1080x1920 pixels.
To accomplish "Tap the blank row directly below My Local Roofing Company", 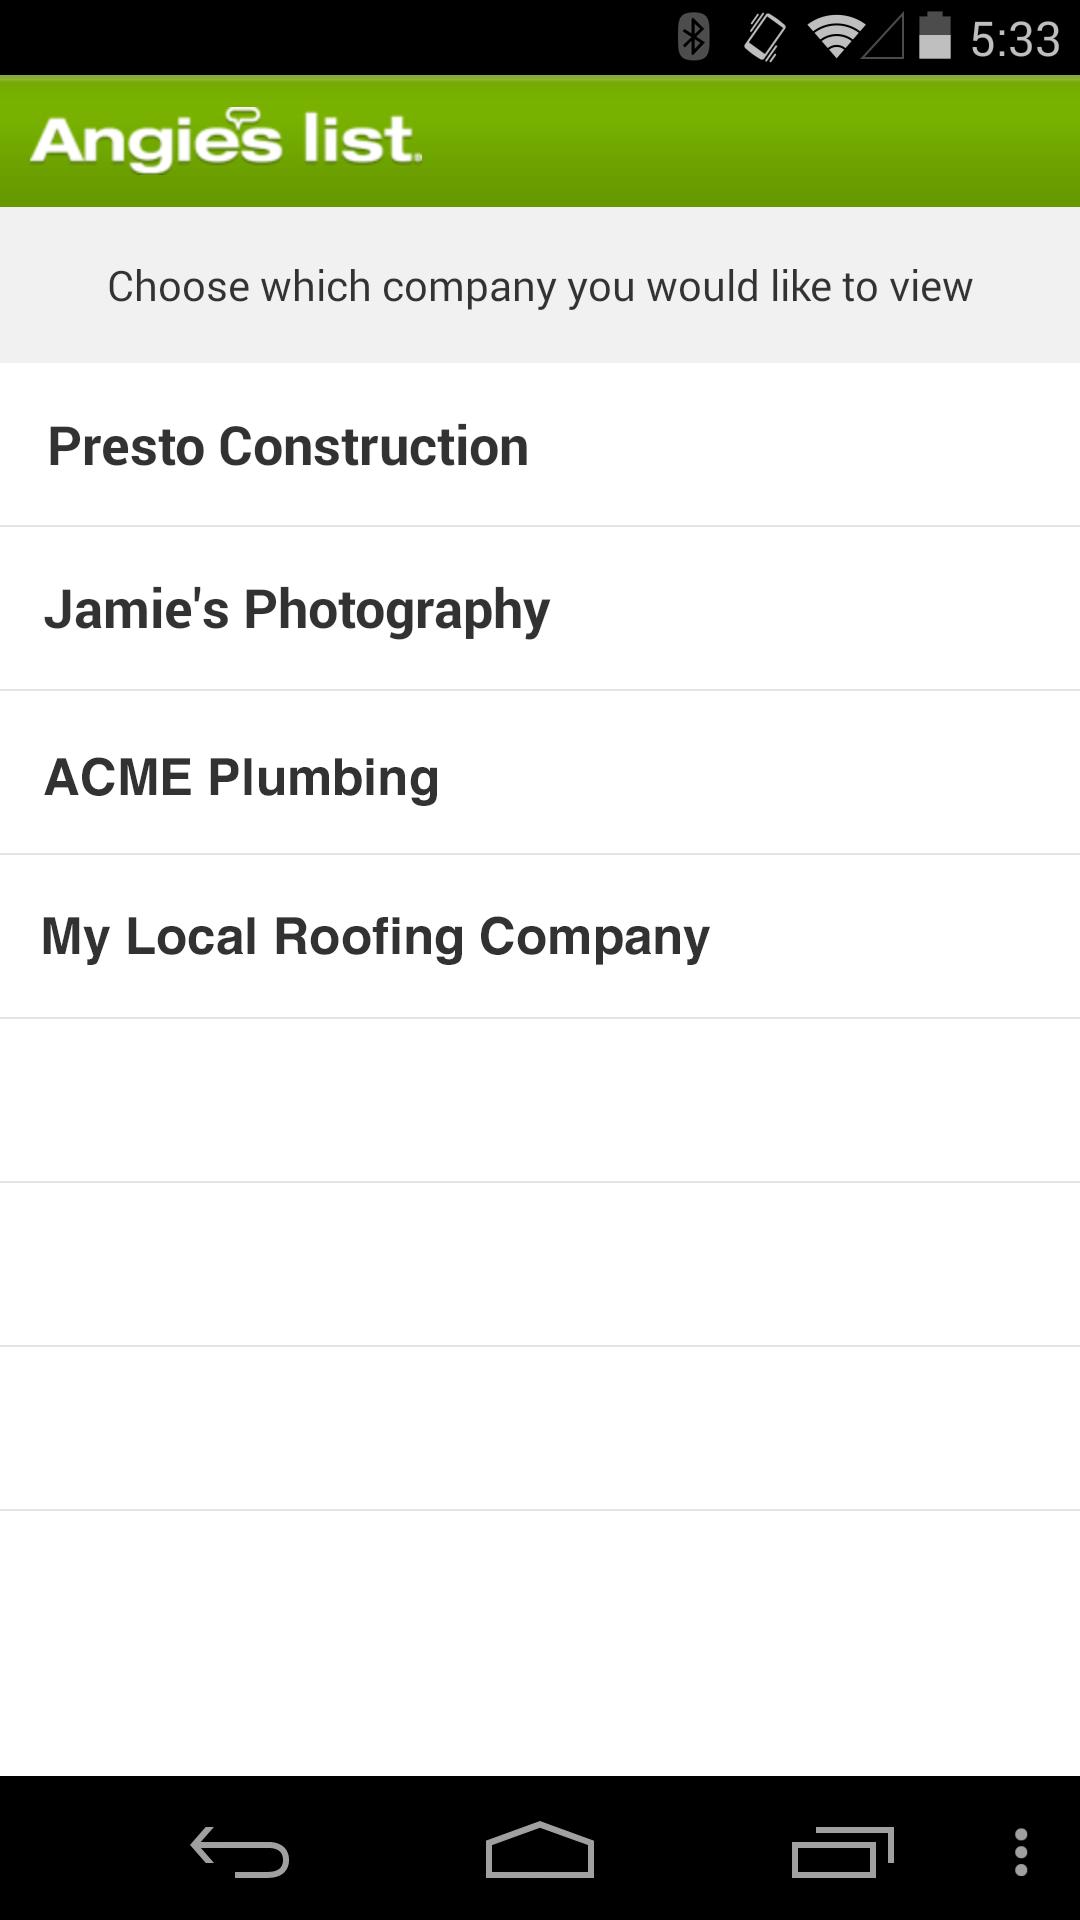I will pos(540,1100).
